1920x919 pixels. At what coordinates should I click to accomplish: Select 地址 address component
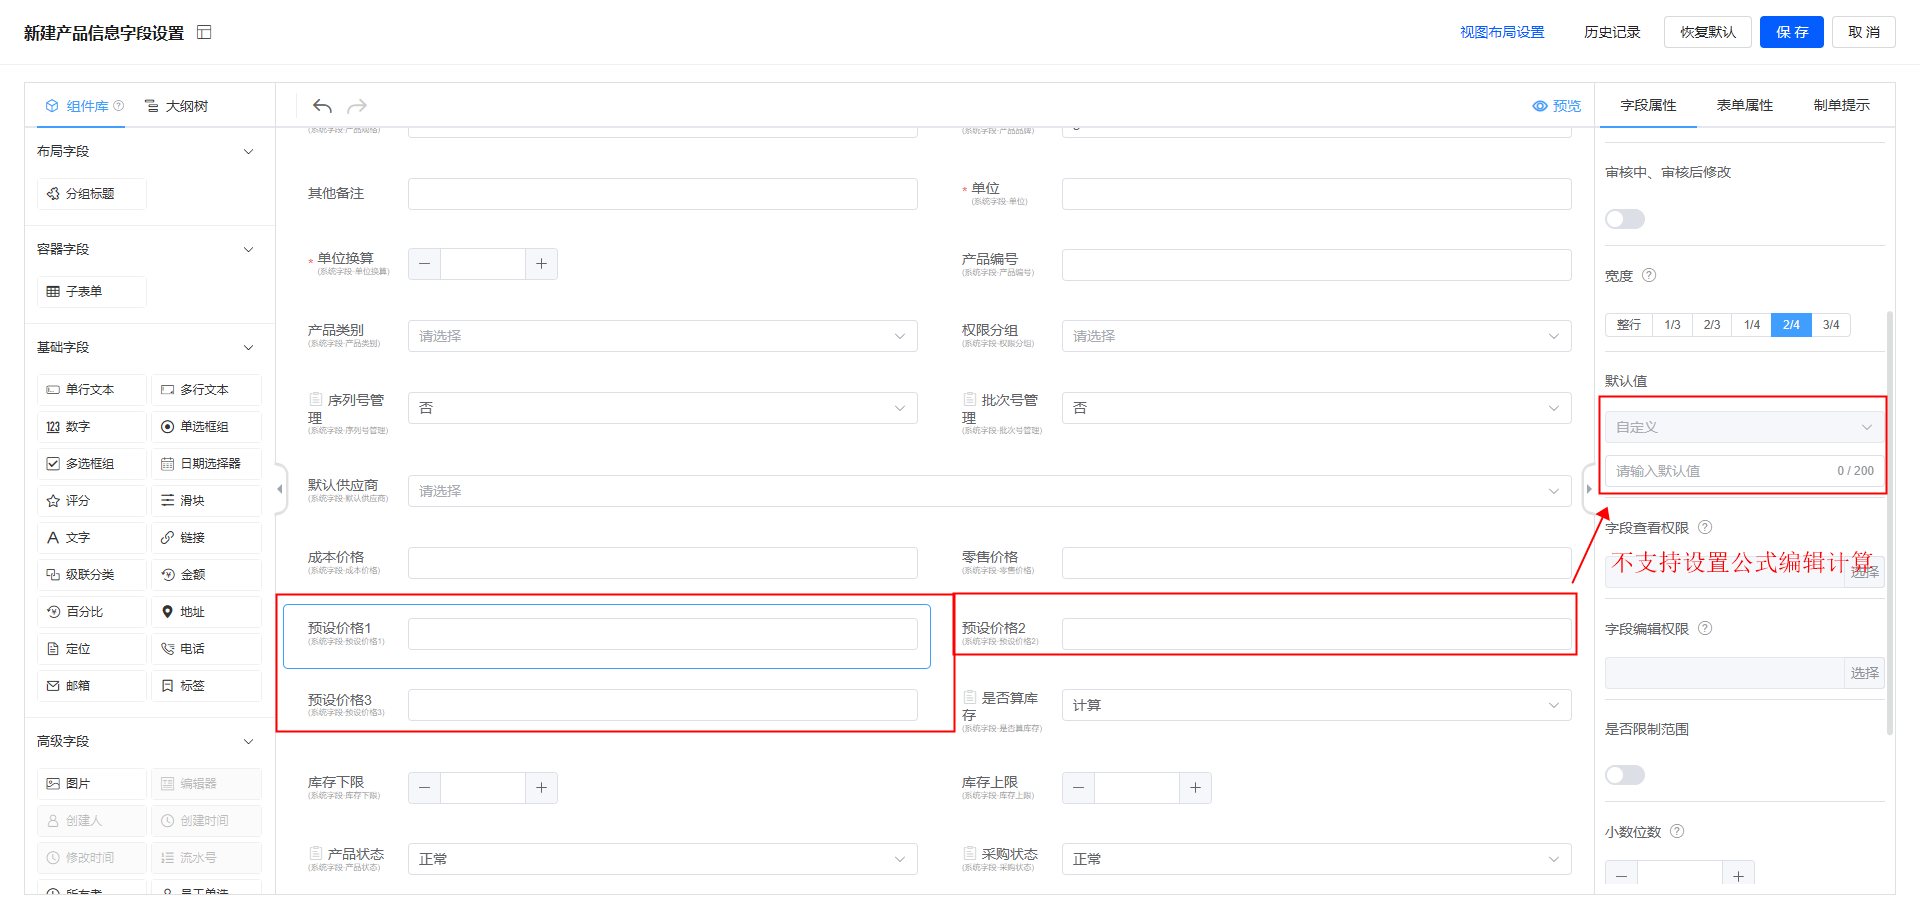click(206, 612)
